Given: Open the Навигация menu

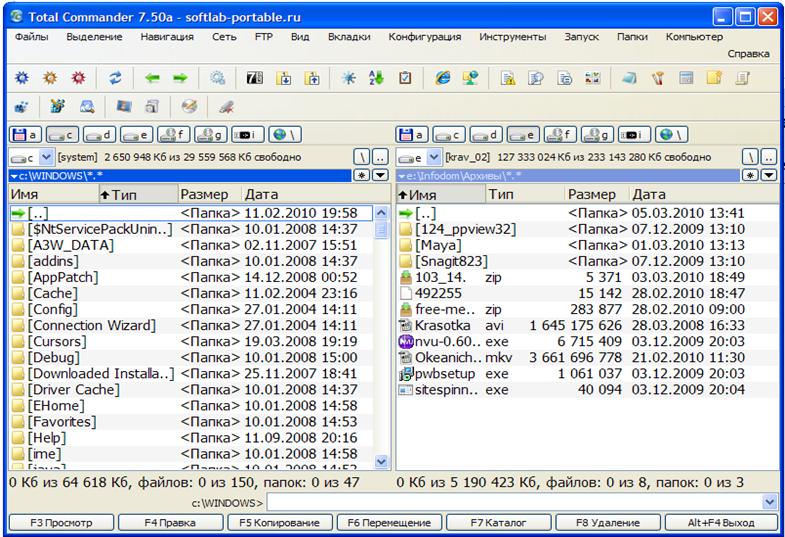Looking at the screenshot, I should pos(167,37).
